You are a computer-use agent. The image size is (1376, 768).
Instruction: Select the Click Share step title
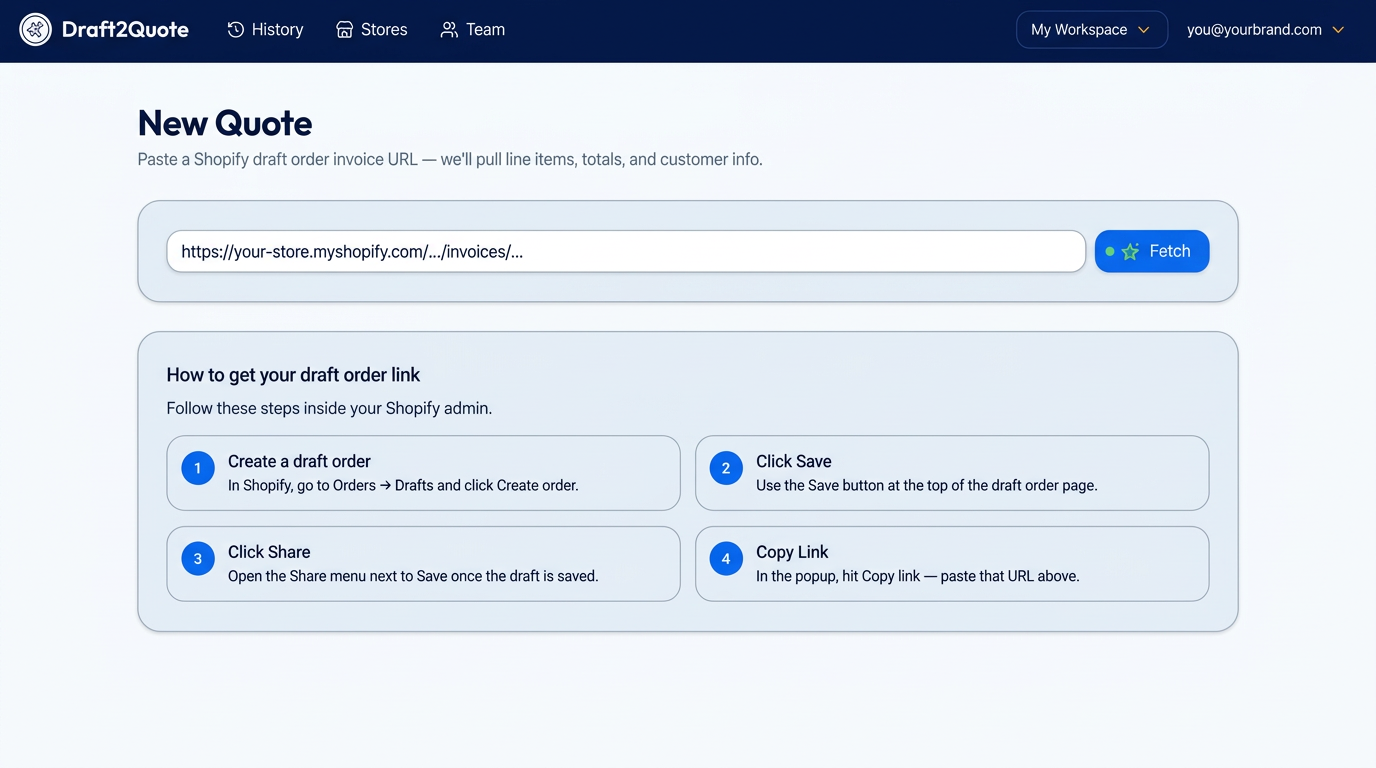pos(269,552)
